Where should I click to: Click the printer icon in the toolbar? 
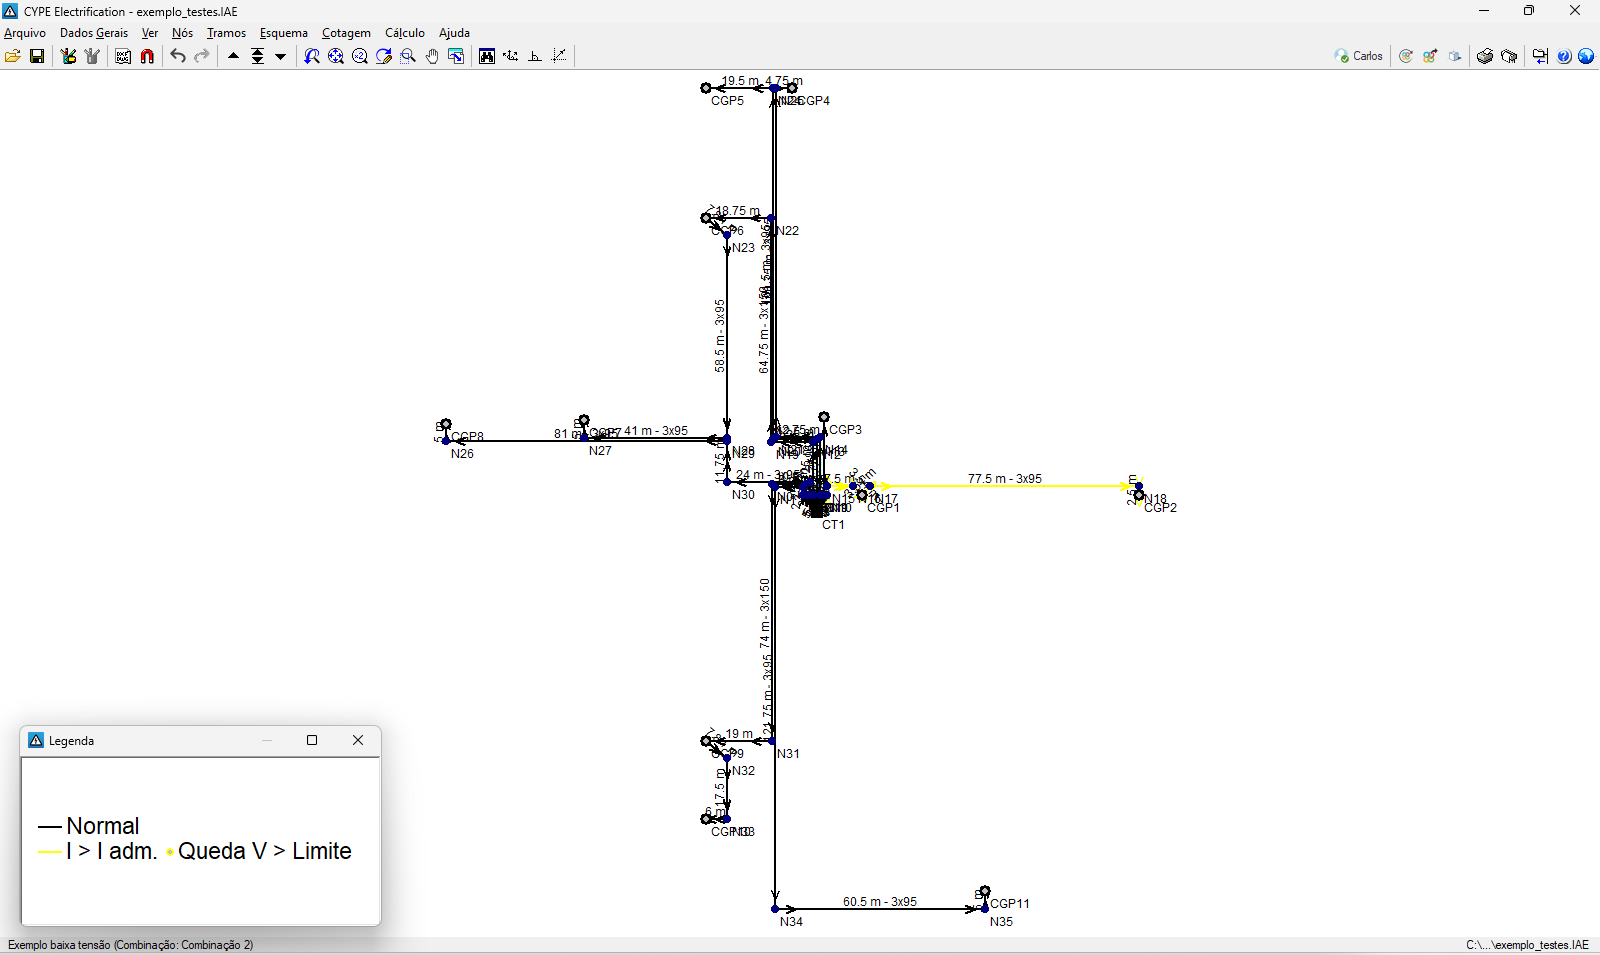(x=1485, y=56)
